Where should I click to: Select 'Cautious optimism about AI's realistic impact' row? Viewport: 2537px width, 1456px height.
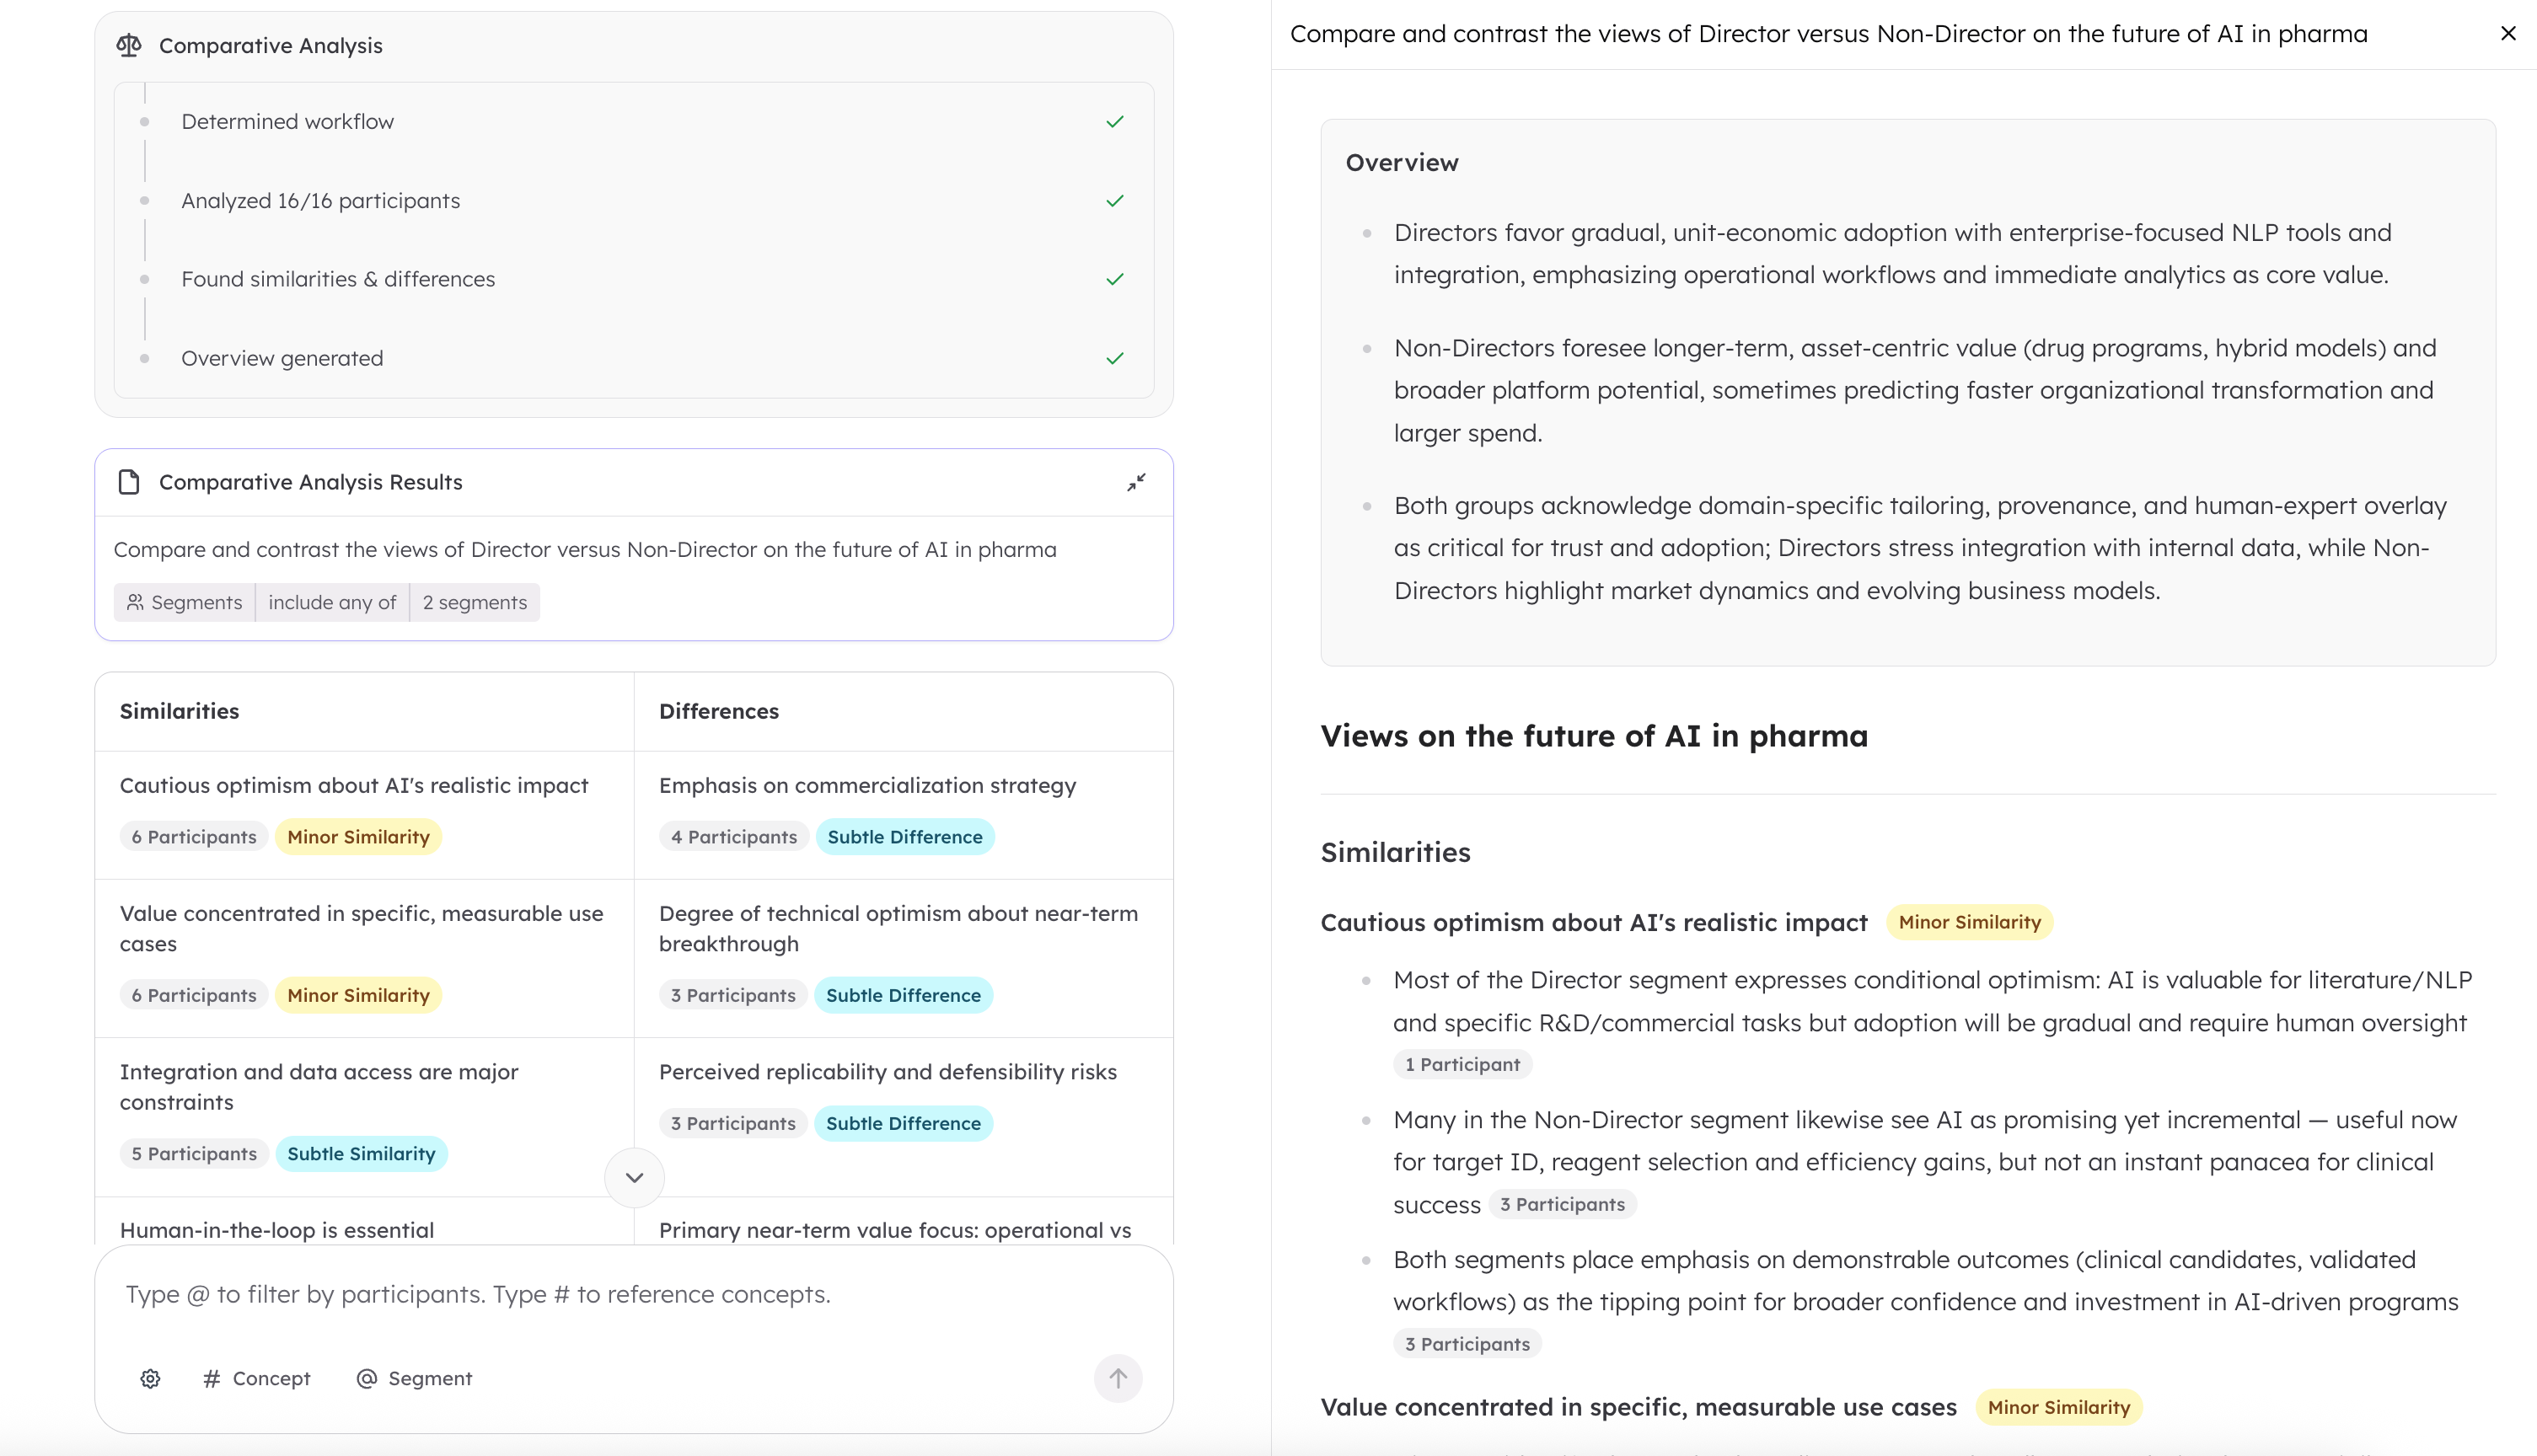point(354,785)
